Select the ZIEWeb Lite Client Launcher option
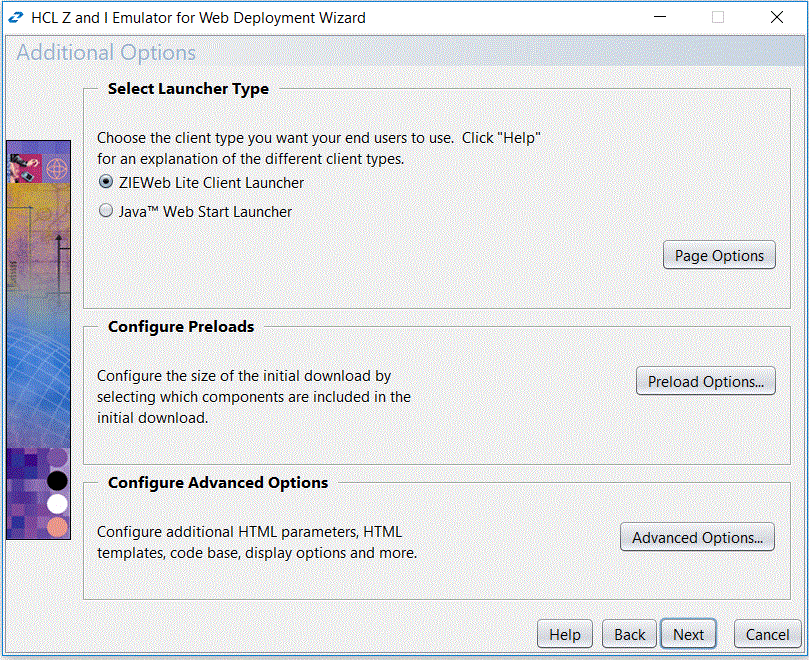 106,182
